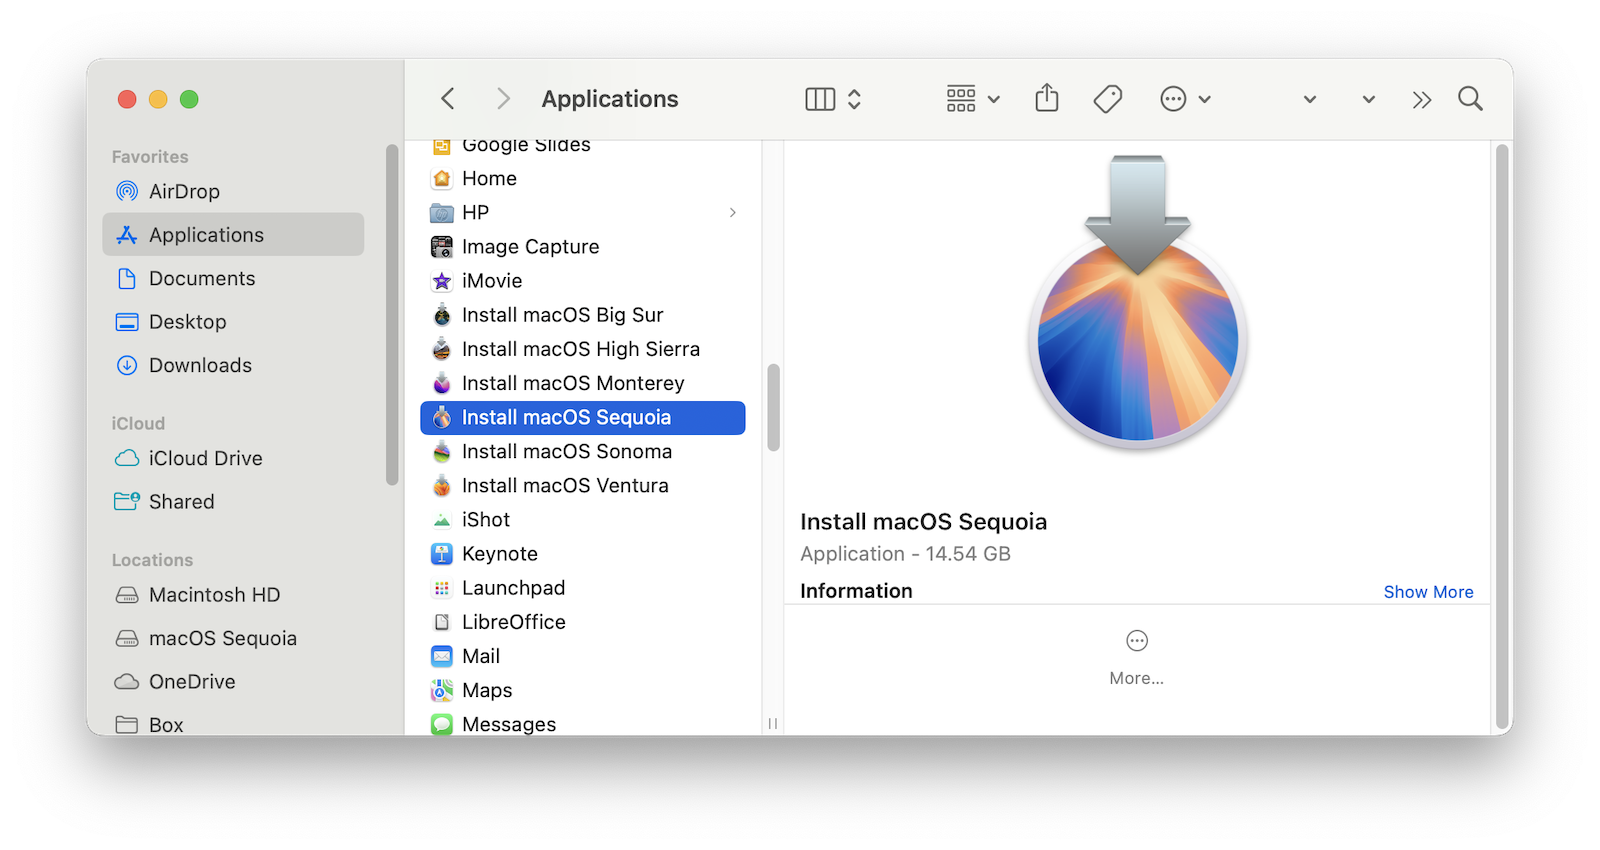Click the Sequoia installer preview image
The height and width of the screenshot is (850, 1600).
[1138, 303]
